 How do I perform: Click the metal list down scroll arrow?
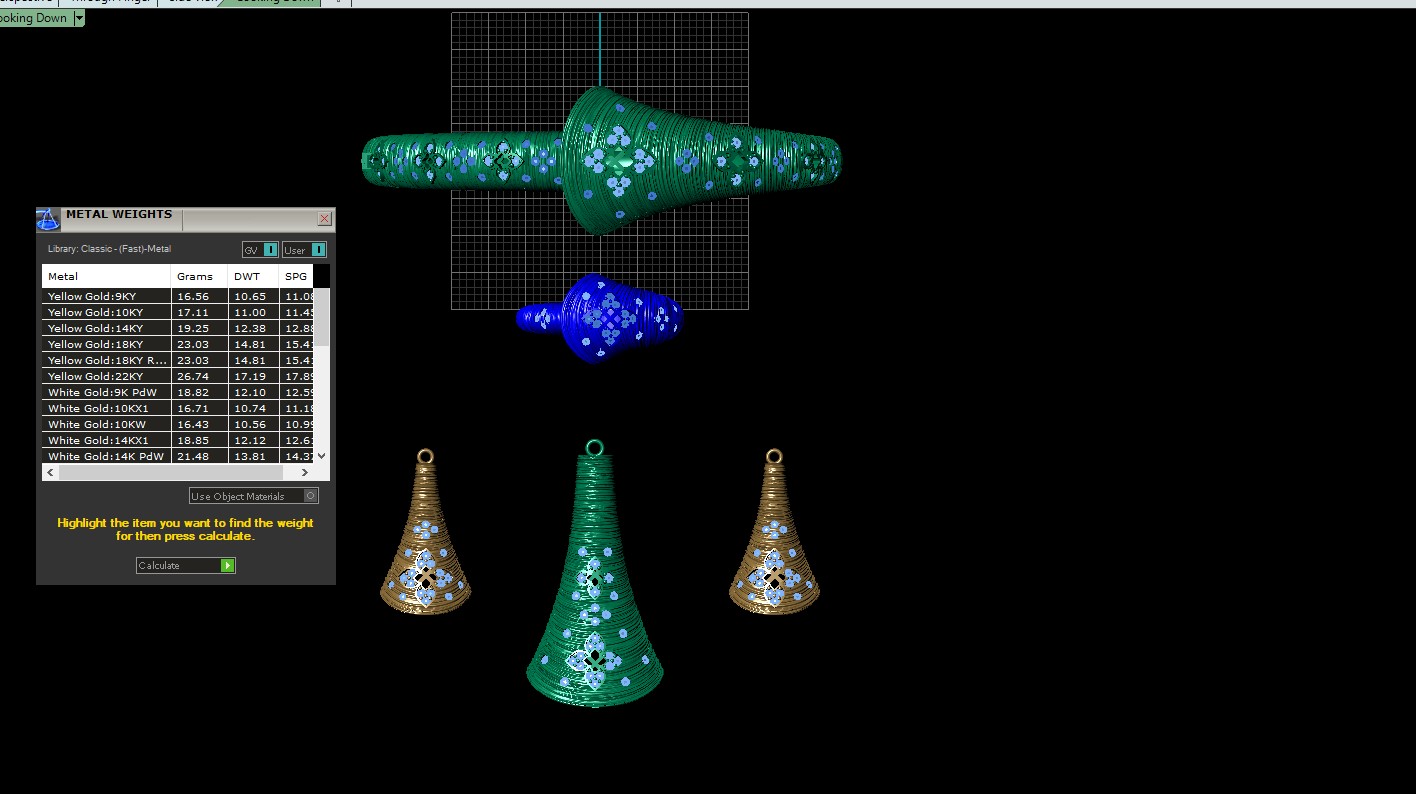(x=321, y=456)
